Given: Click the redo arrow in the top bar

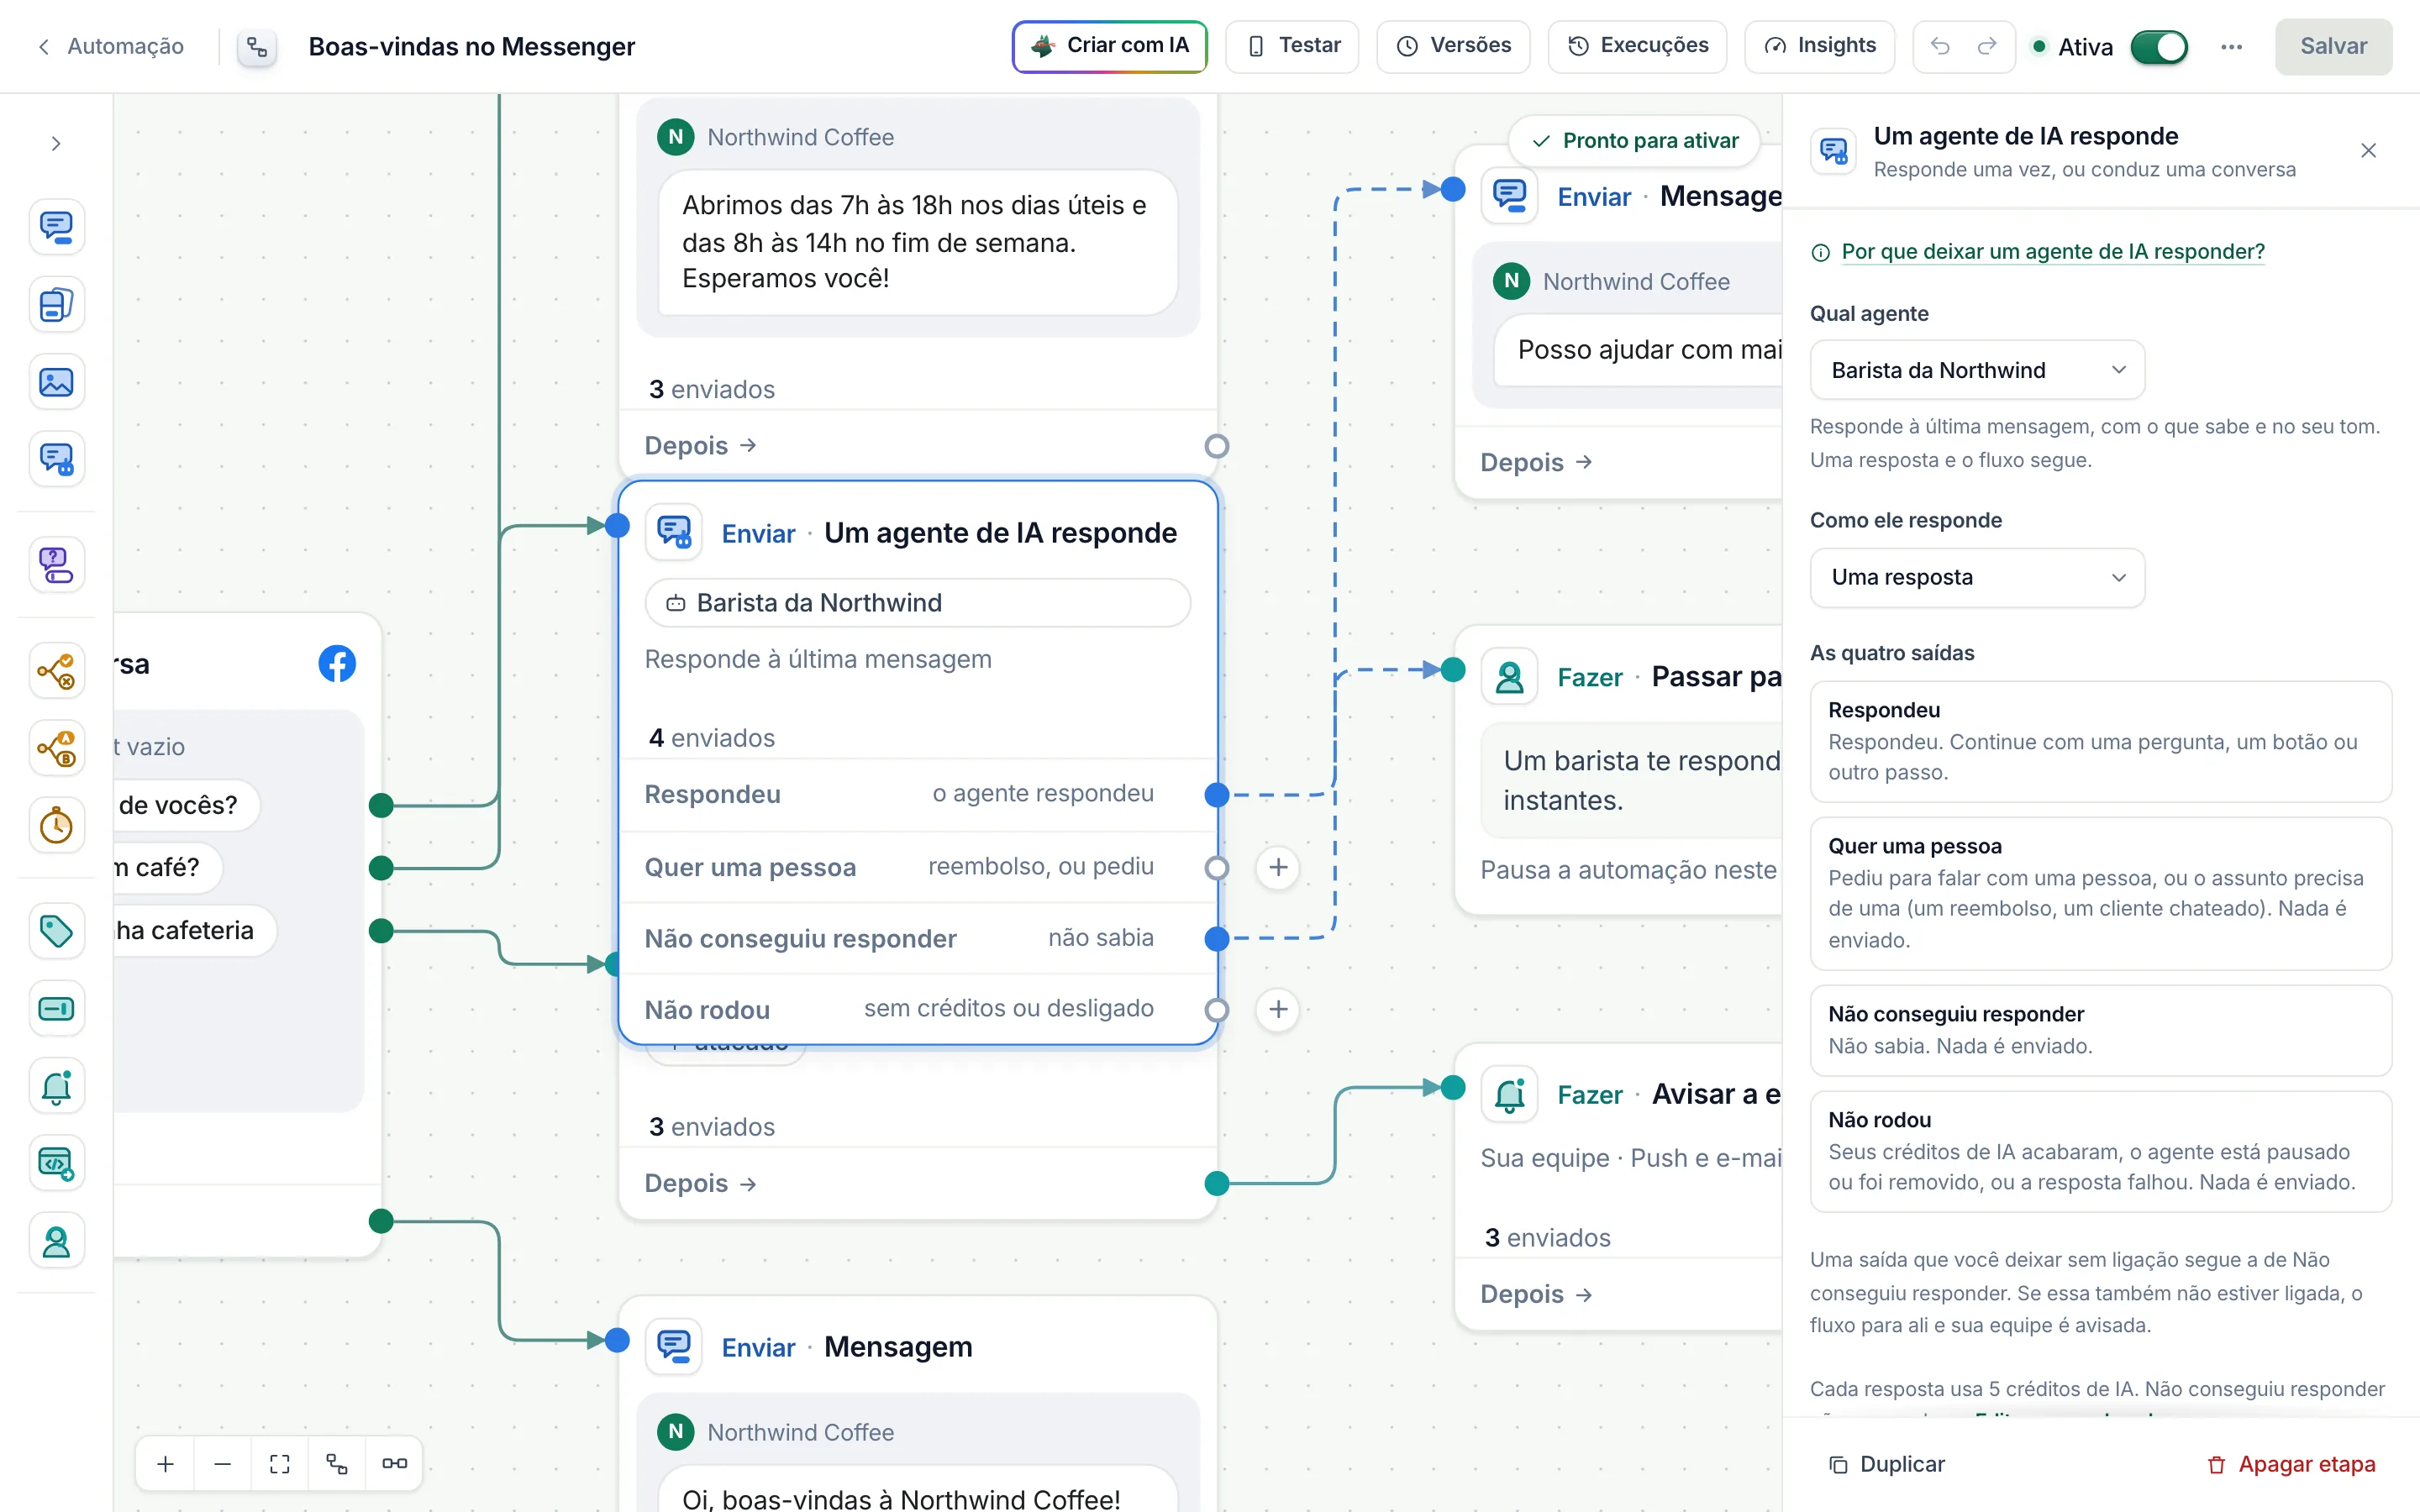Looking at the screenshot, I should coord(1987,46).
